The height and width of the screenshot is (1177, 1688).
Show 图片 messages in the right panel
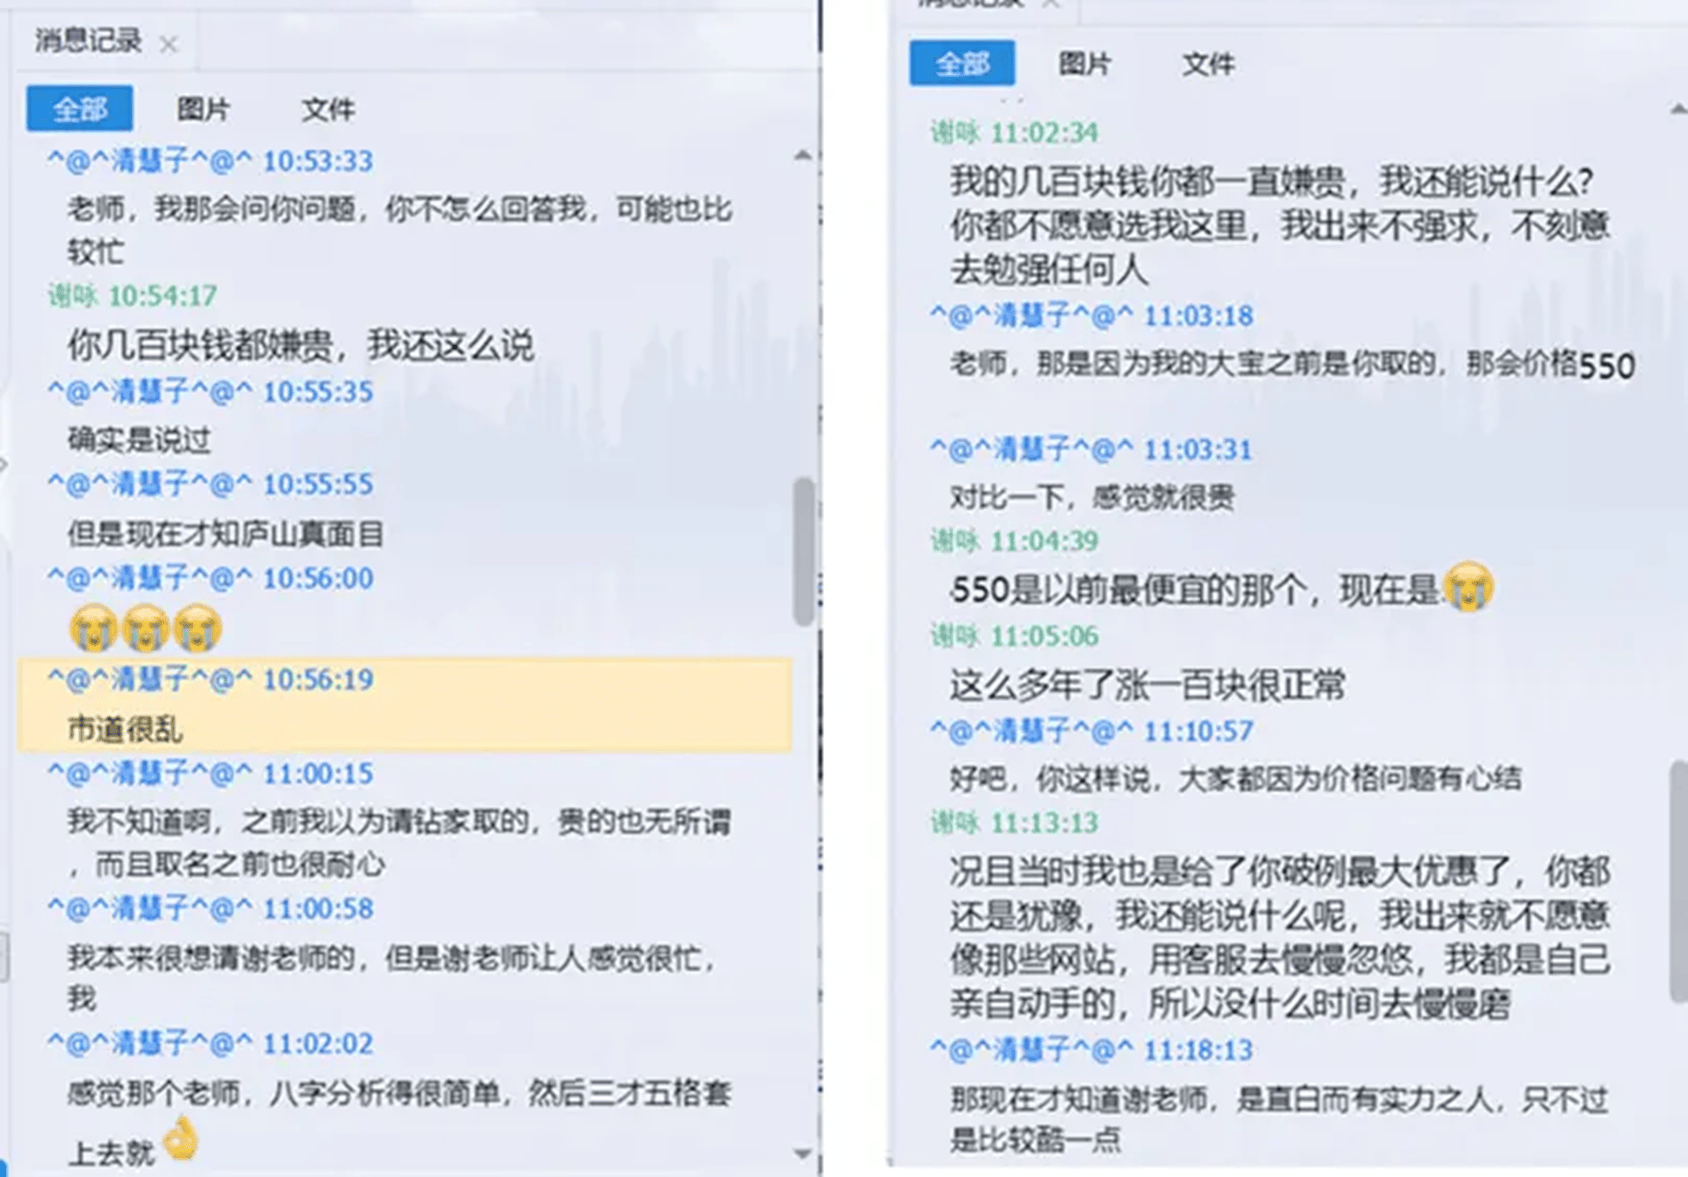click(x=1085, y=64)
